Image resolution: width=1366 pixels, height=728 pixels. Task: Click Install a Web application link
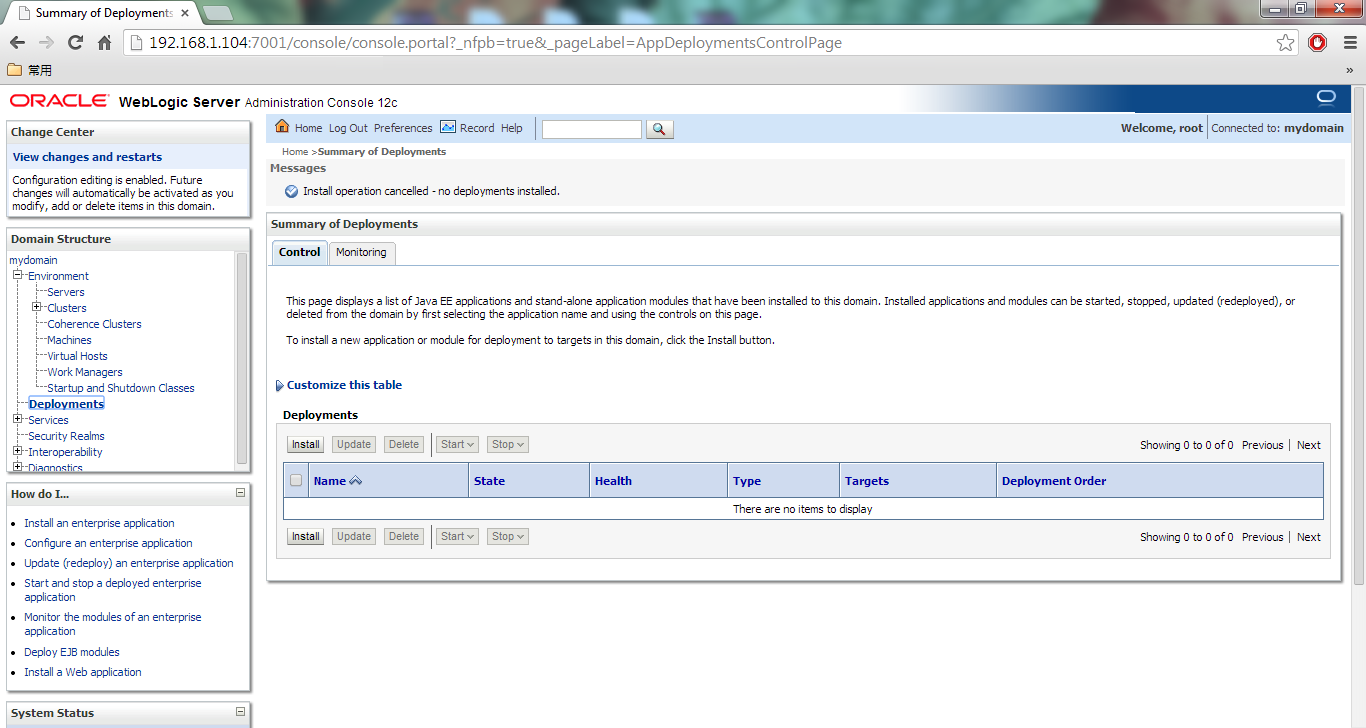tap(83, 672)
